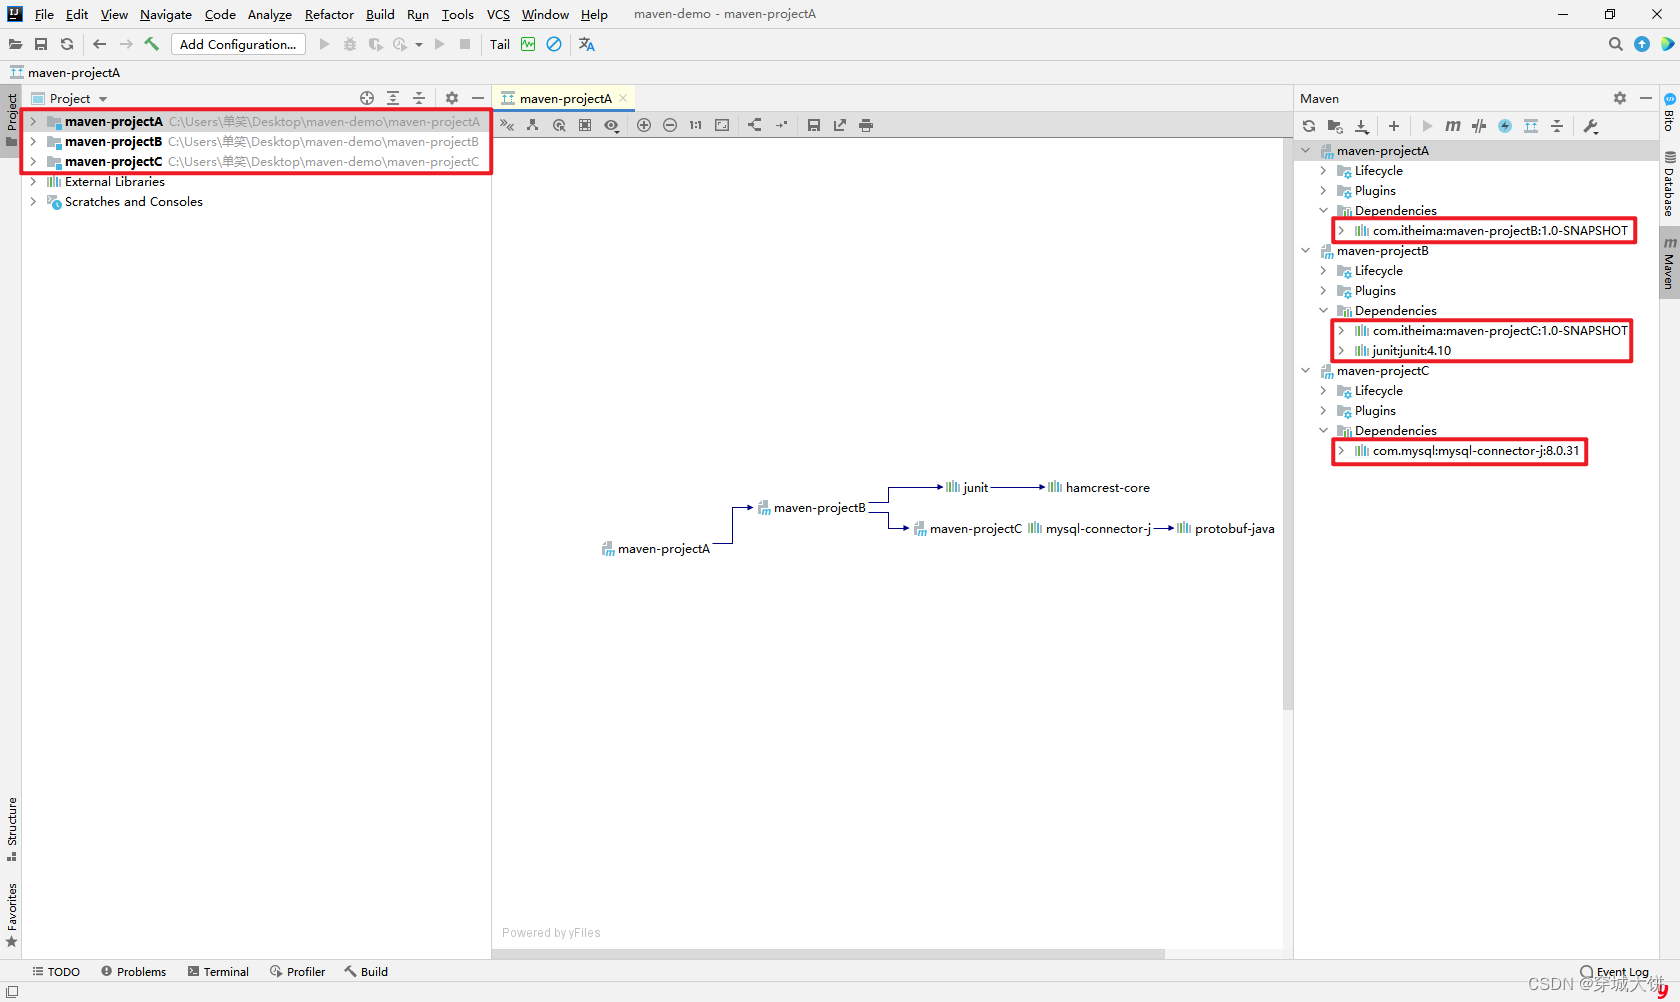The height and width of the screenshot is (1002, 1680).
Task: Open the Problems tool window
Action: tap(134, 971)
